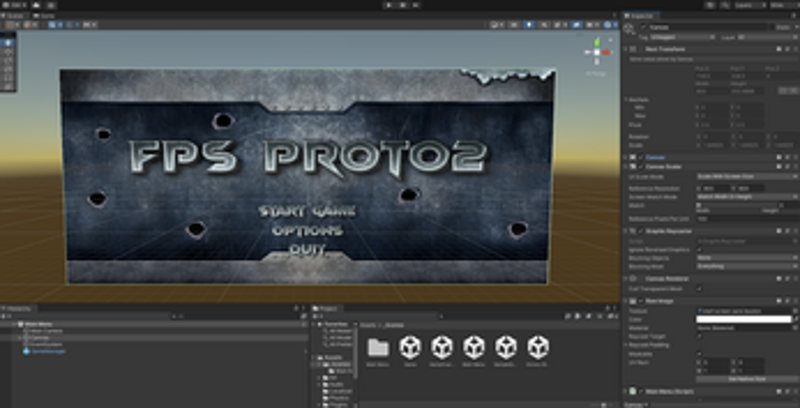The image size is (800, 408).
Task: Click the Match width-height slider
Action: pos(740,205)
